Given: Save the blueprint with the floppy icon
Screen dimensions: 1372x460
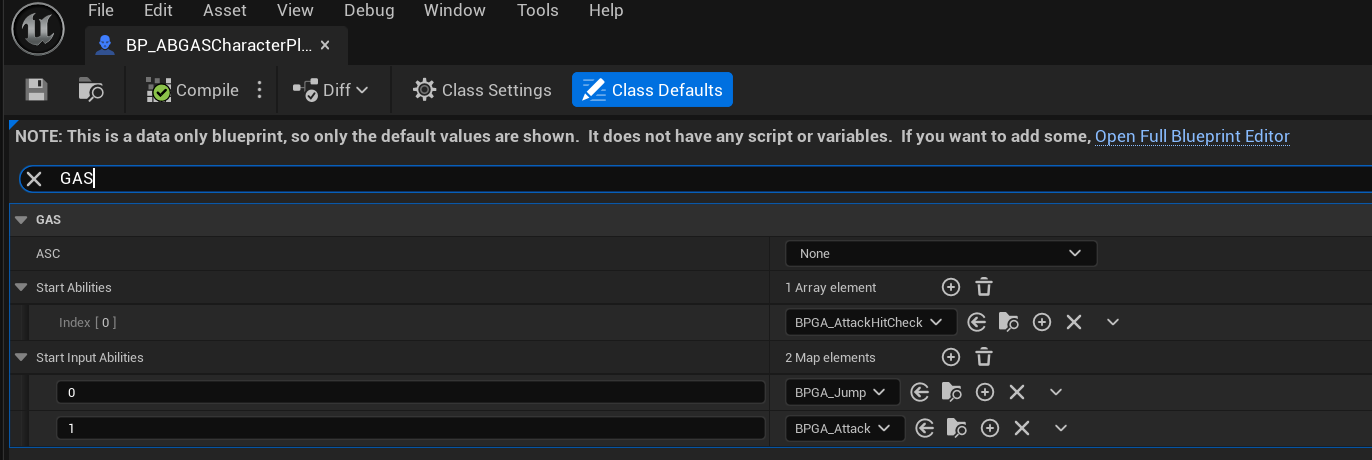Looking at the screenshot, I should [x=37, y=90].
